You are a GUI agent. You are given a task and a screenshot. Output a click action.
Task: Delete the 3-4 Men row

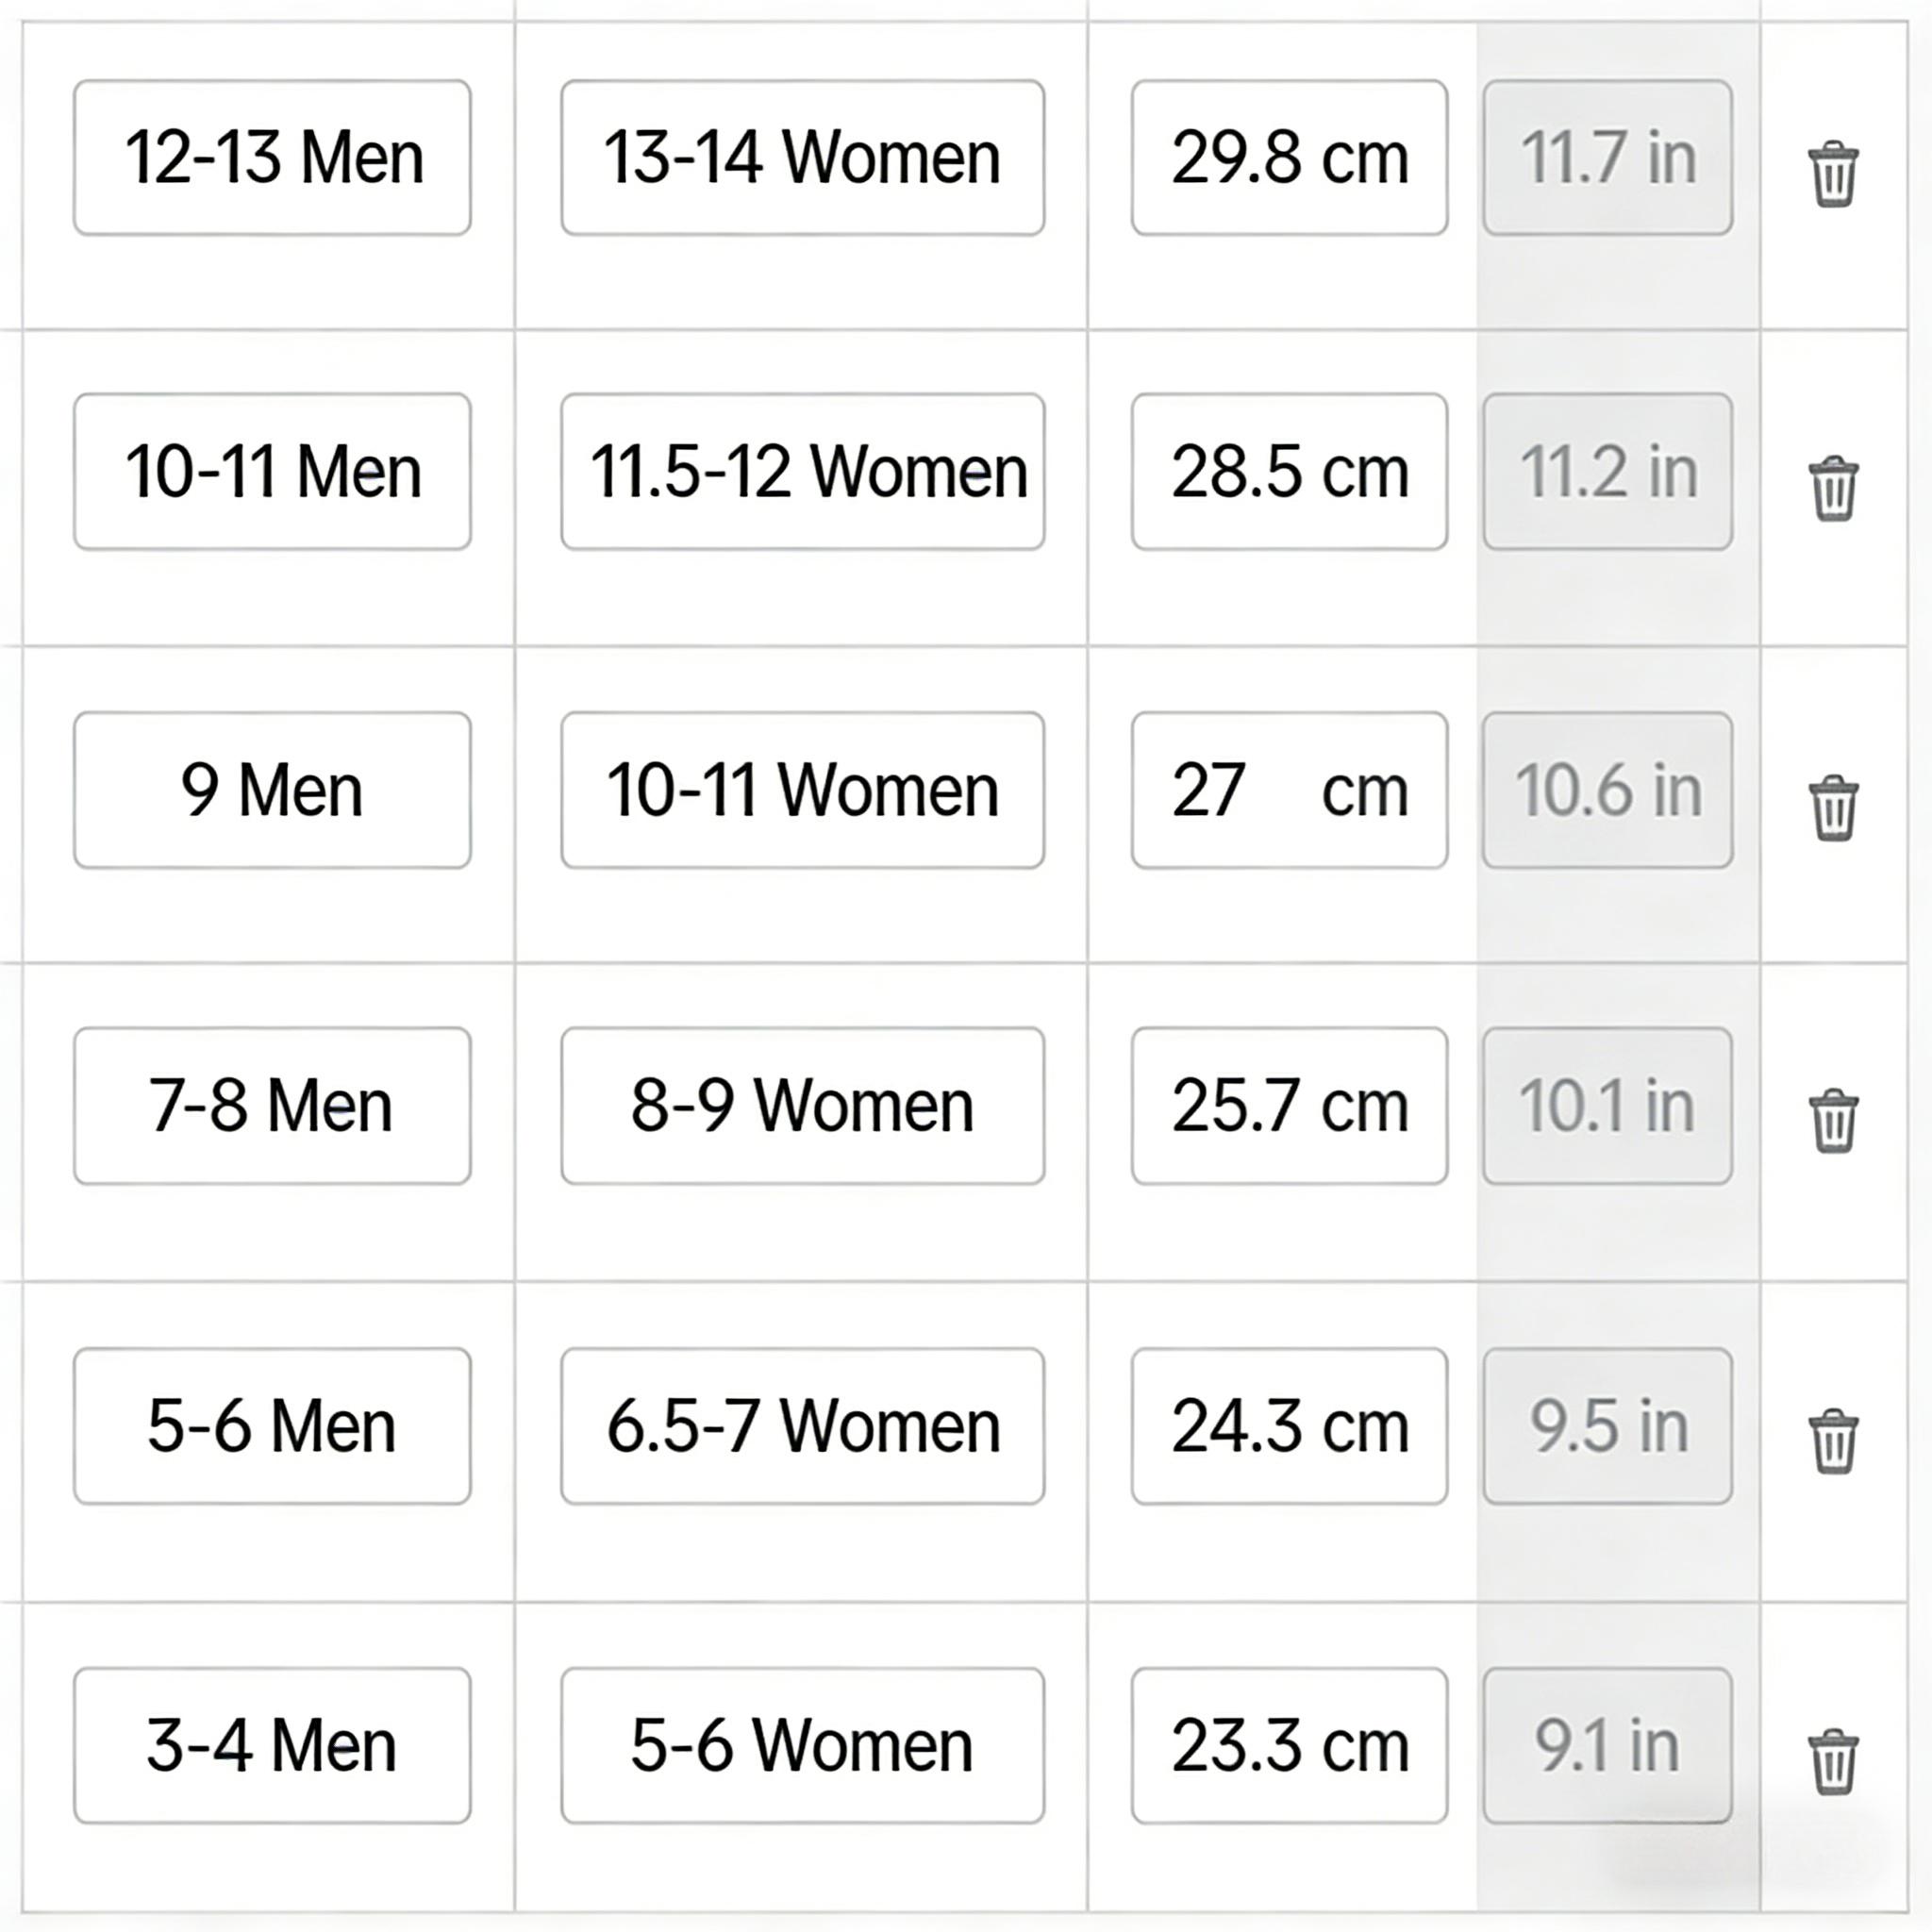pyautogui.click(x=1832, y=1761)
